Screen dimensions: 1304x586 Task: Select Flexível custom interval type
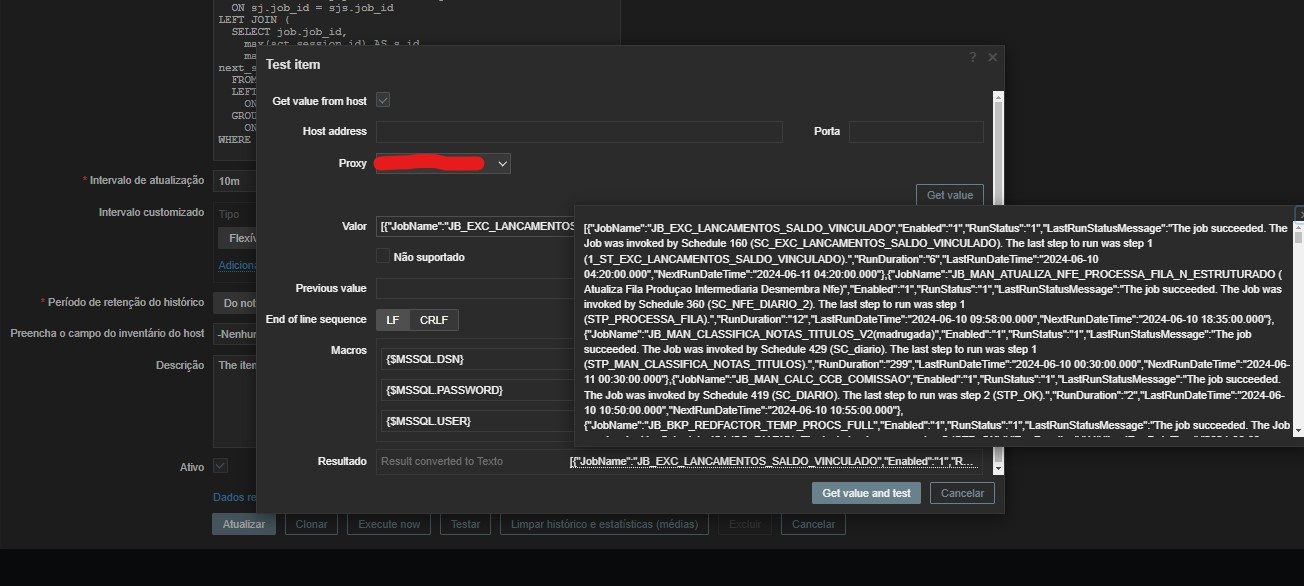[x=238, y=238]
